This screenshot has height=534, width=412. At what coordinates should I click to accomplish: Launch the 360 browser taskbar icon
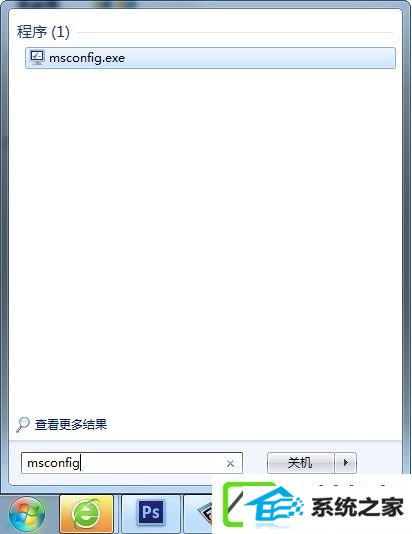[x=86, y=514]
